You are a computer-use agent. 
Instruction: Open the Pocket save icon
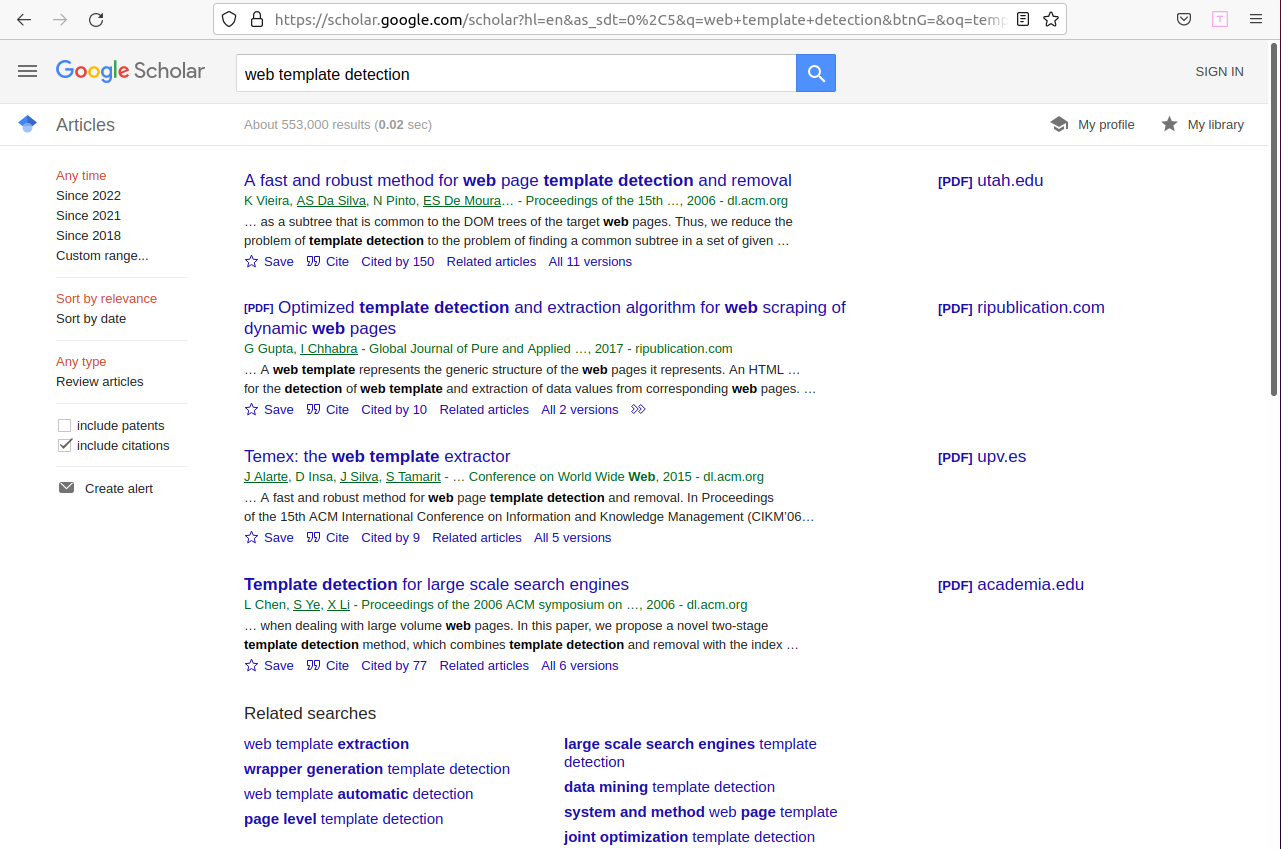coord(1184,19)
